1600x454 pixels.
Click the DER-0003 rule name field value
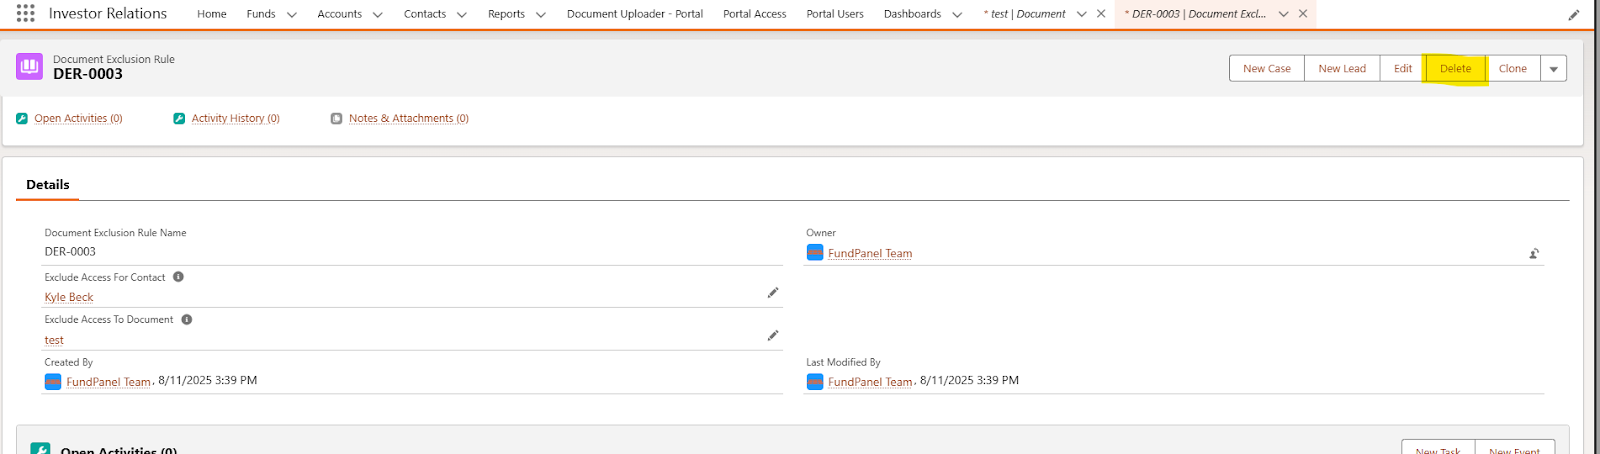70,252
